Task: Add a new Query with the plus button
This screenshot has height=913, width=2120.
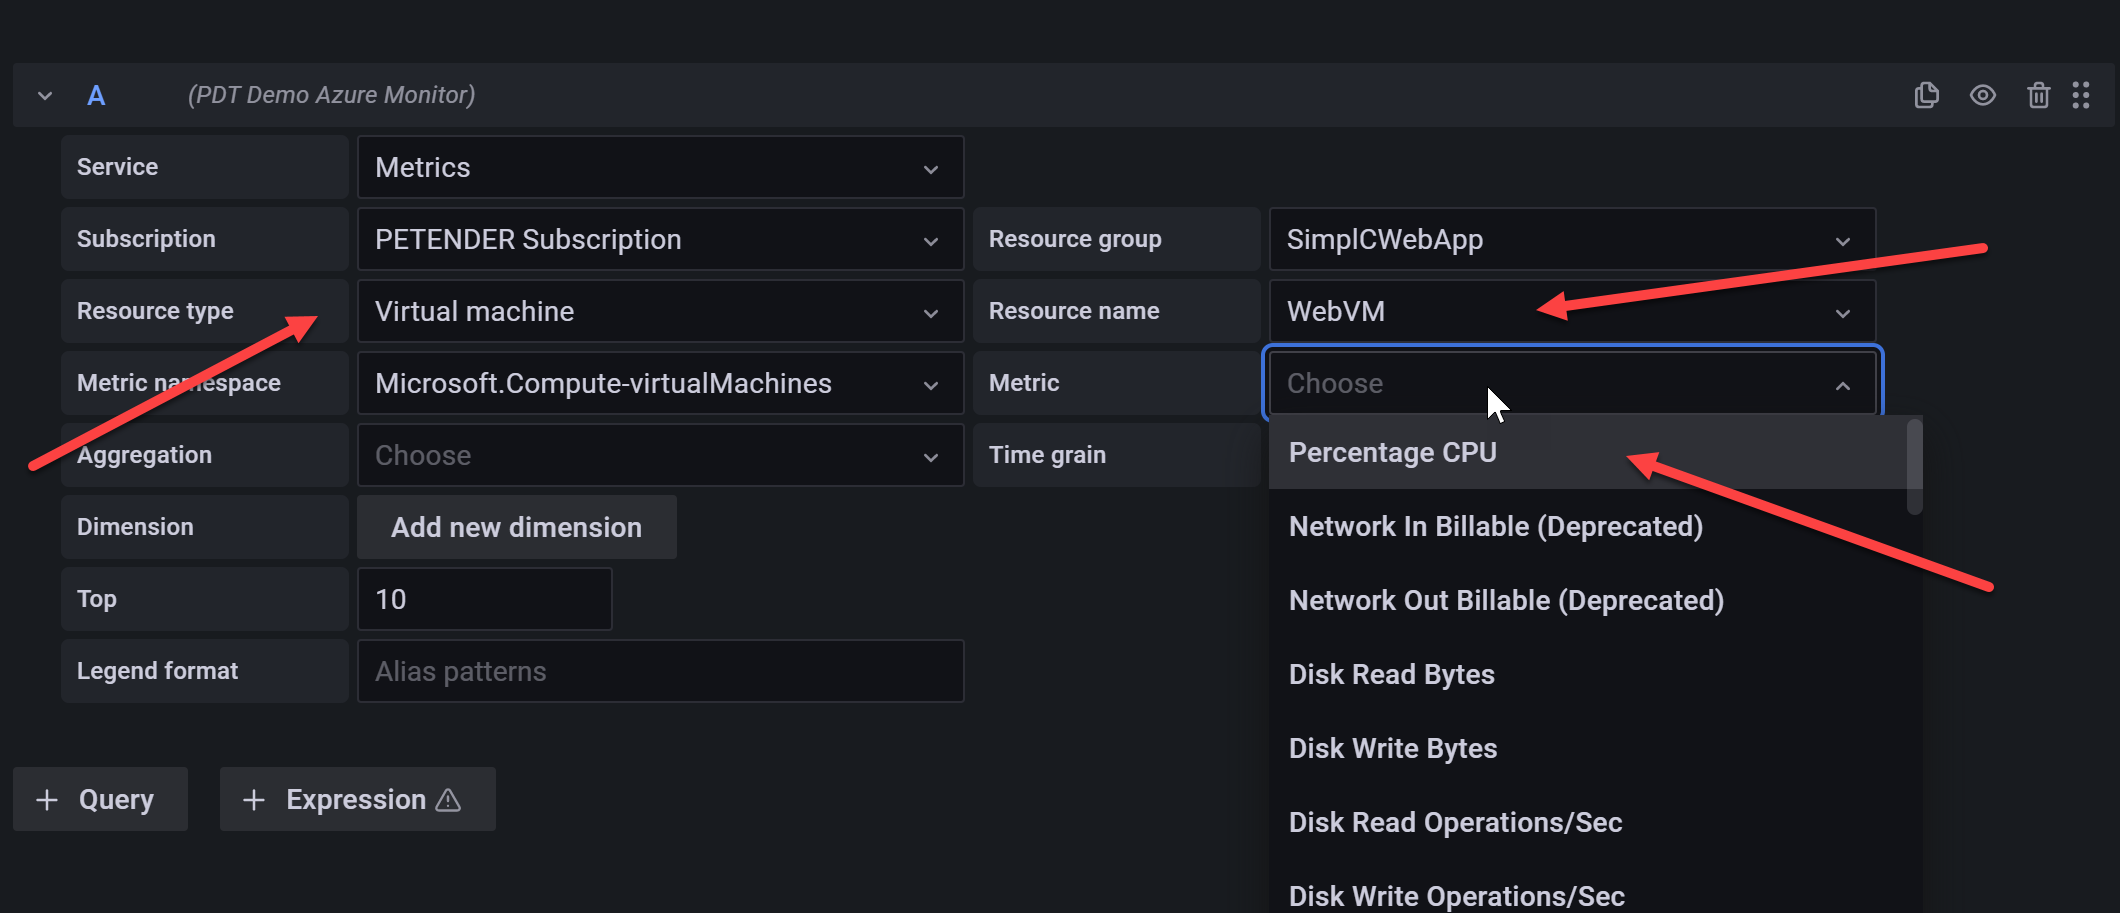Action: point(100,799)
